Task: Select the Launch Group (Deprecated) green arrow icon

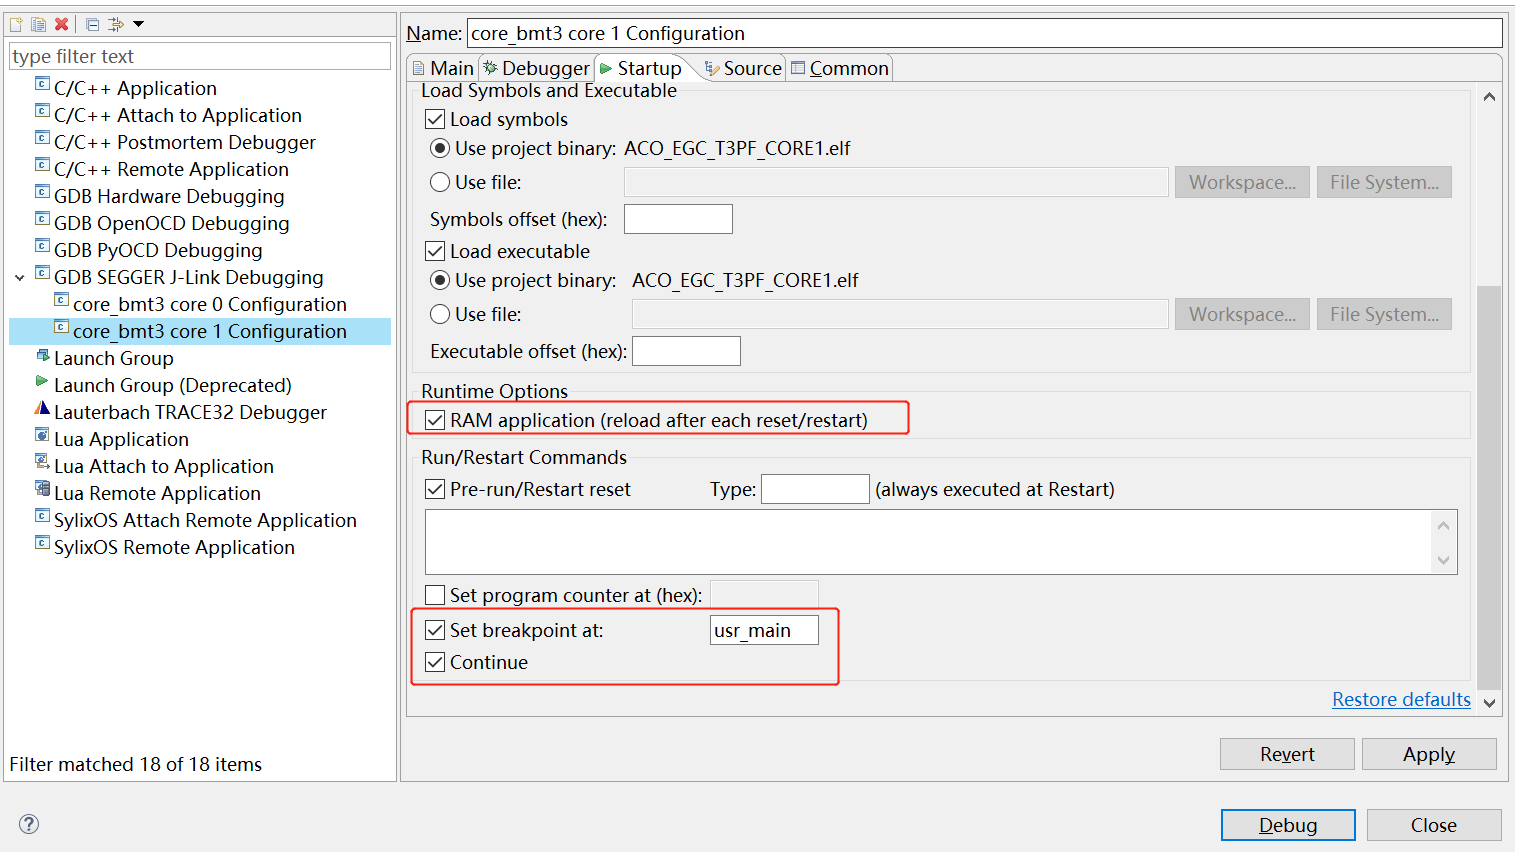Action: click(x=41, y=381)
